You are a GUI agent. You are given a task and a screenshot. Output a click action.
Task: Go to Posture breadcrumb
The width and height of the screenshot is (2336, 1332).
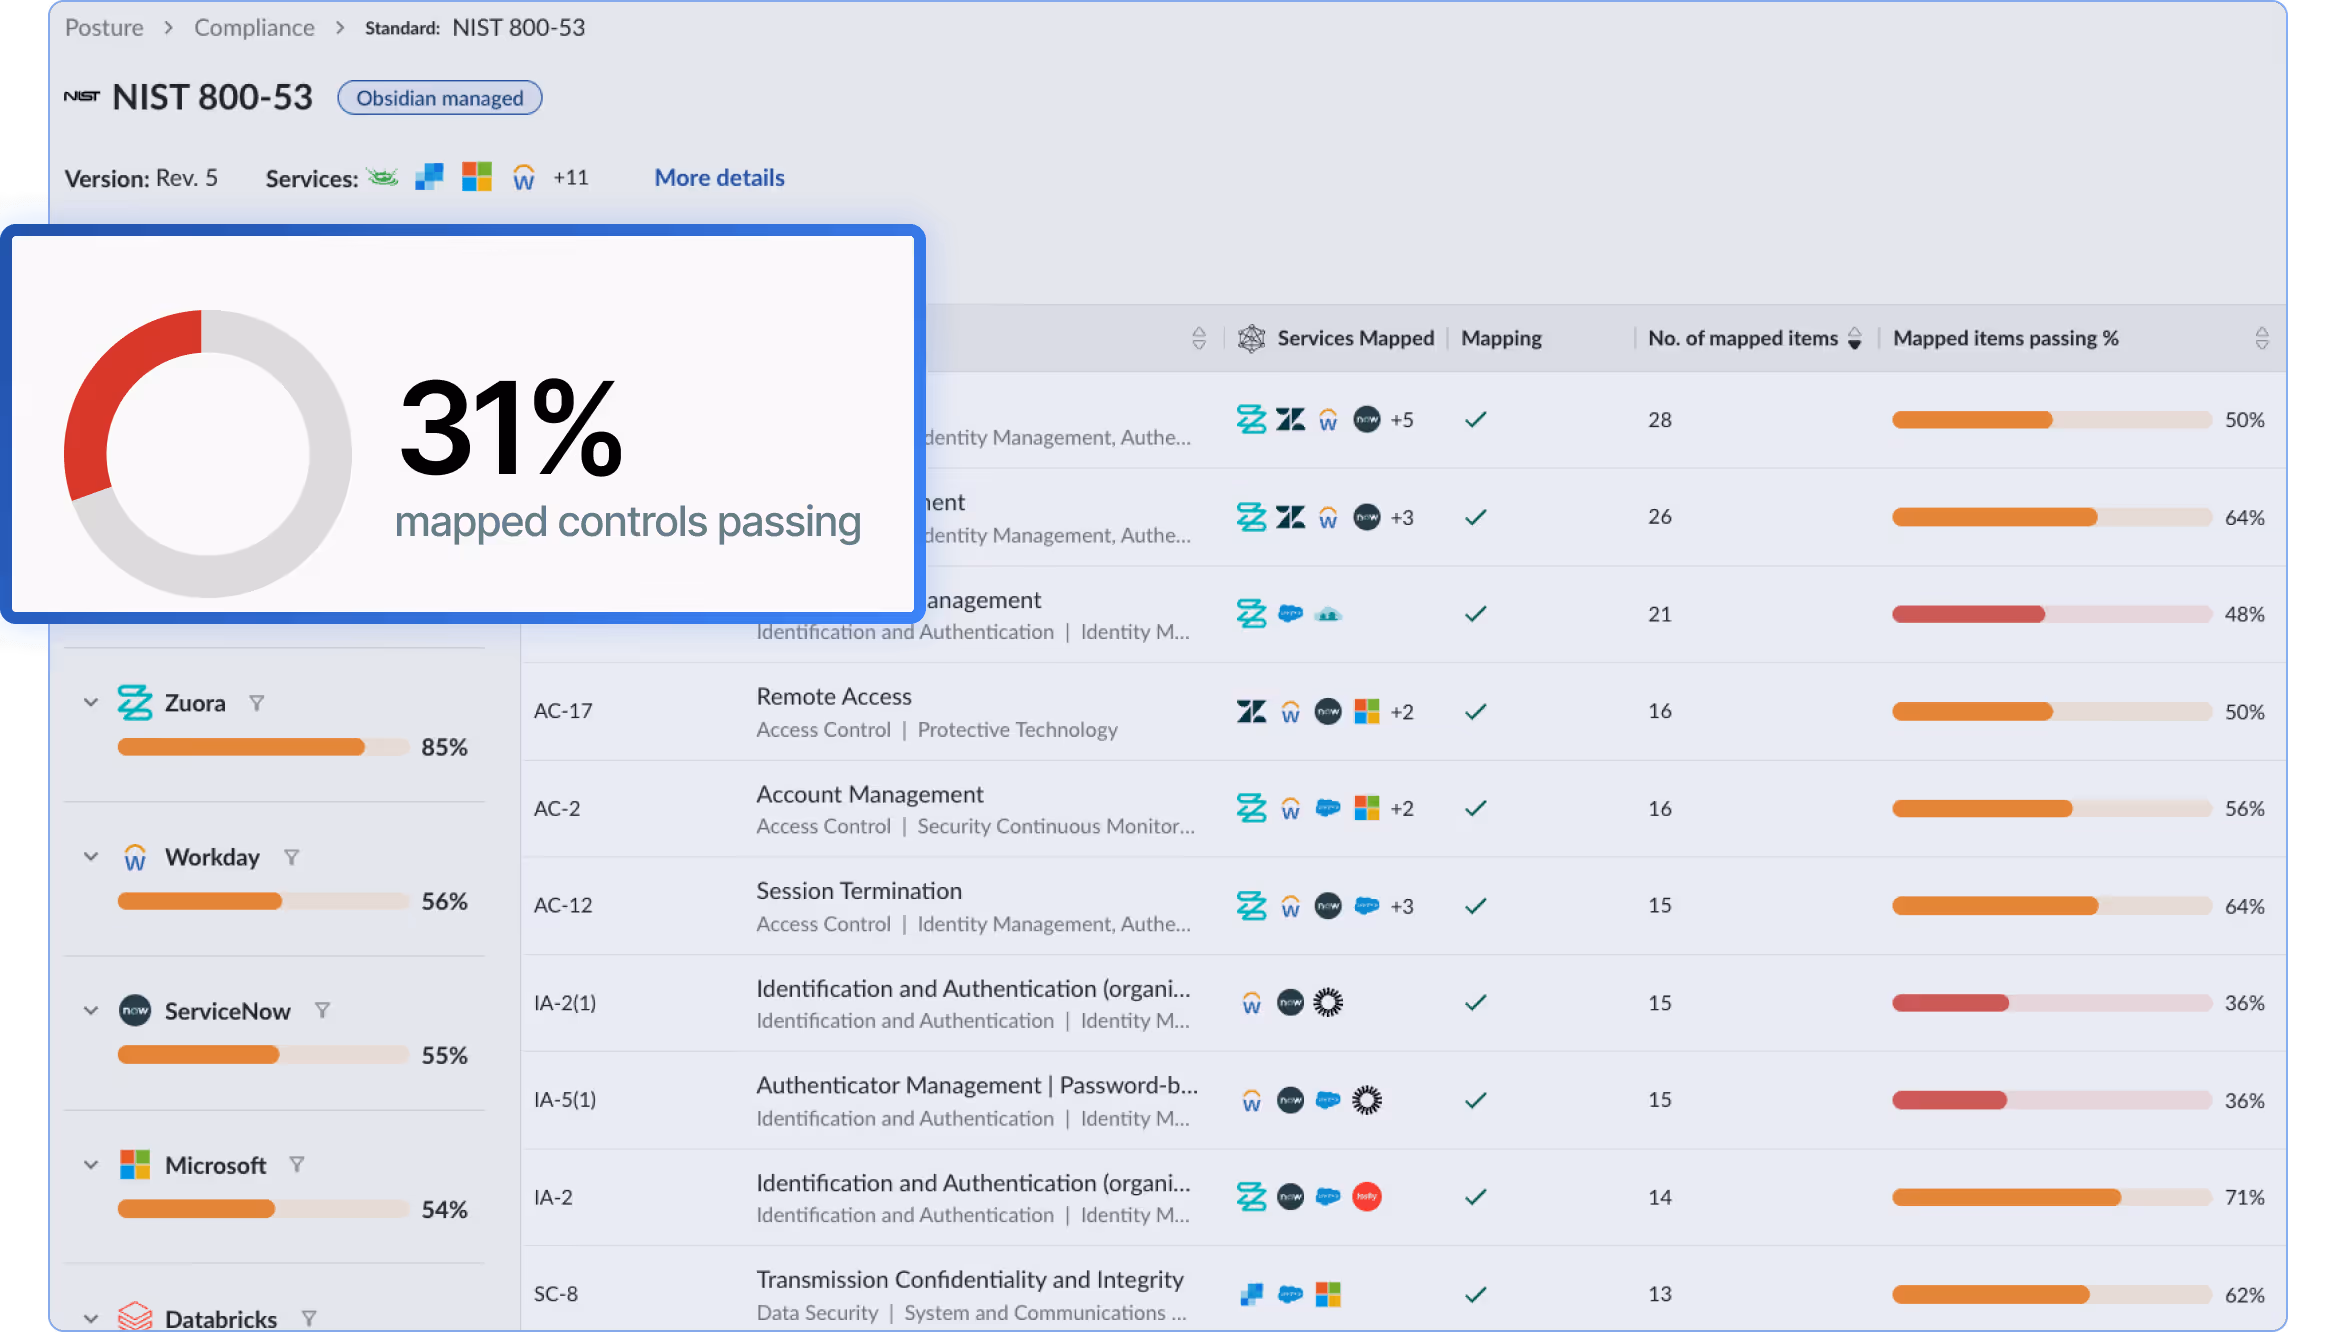point(104,28)
